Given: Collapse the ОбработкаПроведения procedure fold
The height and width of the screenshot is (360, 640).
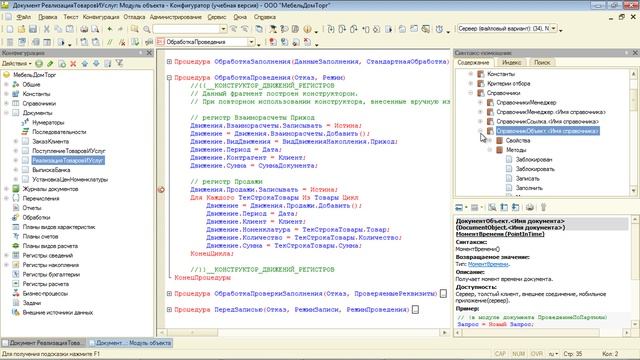Looking at the screenshot, I should [169, 78].
